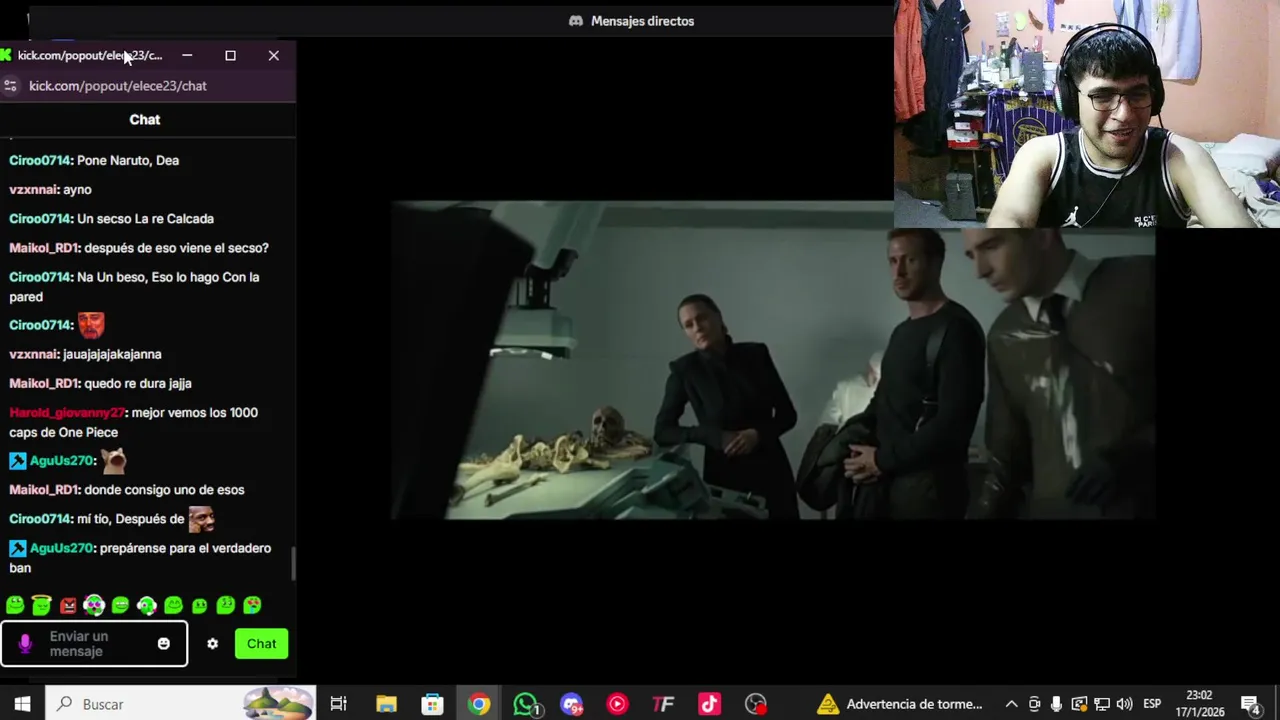Viewport: 1280px width, 720px height.
Task: Open the emoji picker smiley icon
Action: (164, 644)
